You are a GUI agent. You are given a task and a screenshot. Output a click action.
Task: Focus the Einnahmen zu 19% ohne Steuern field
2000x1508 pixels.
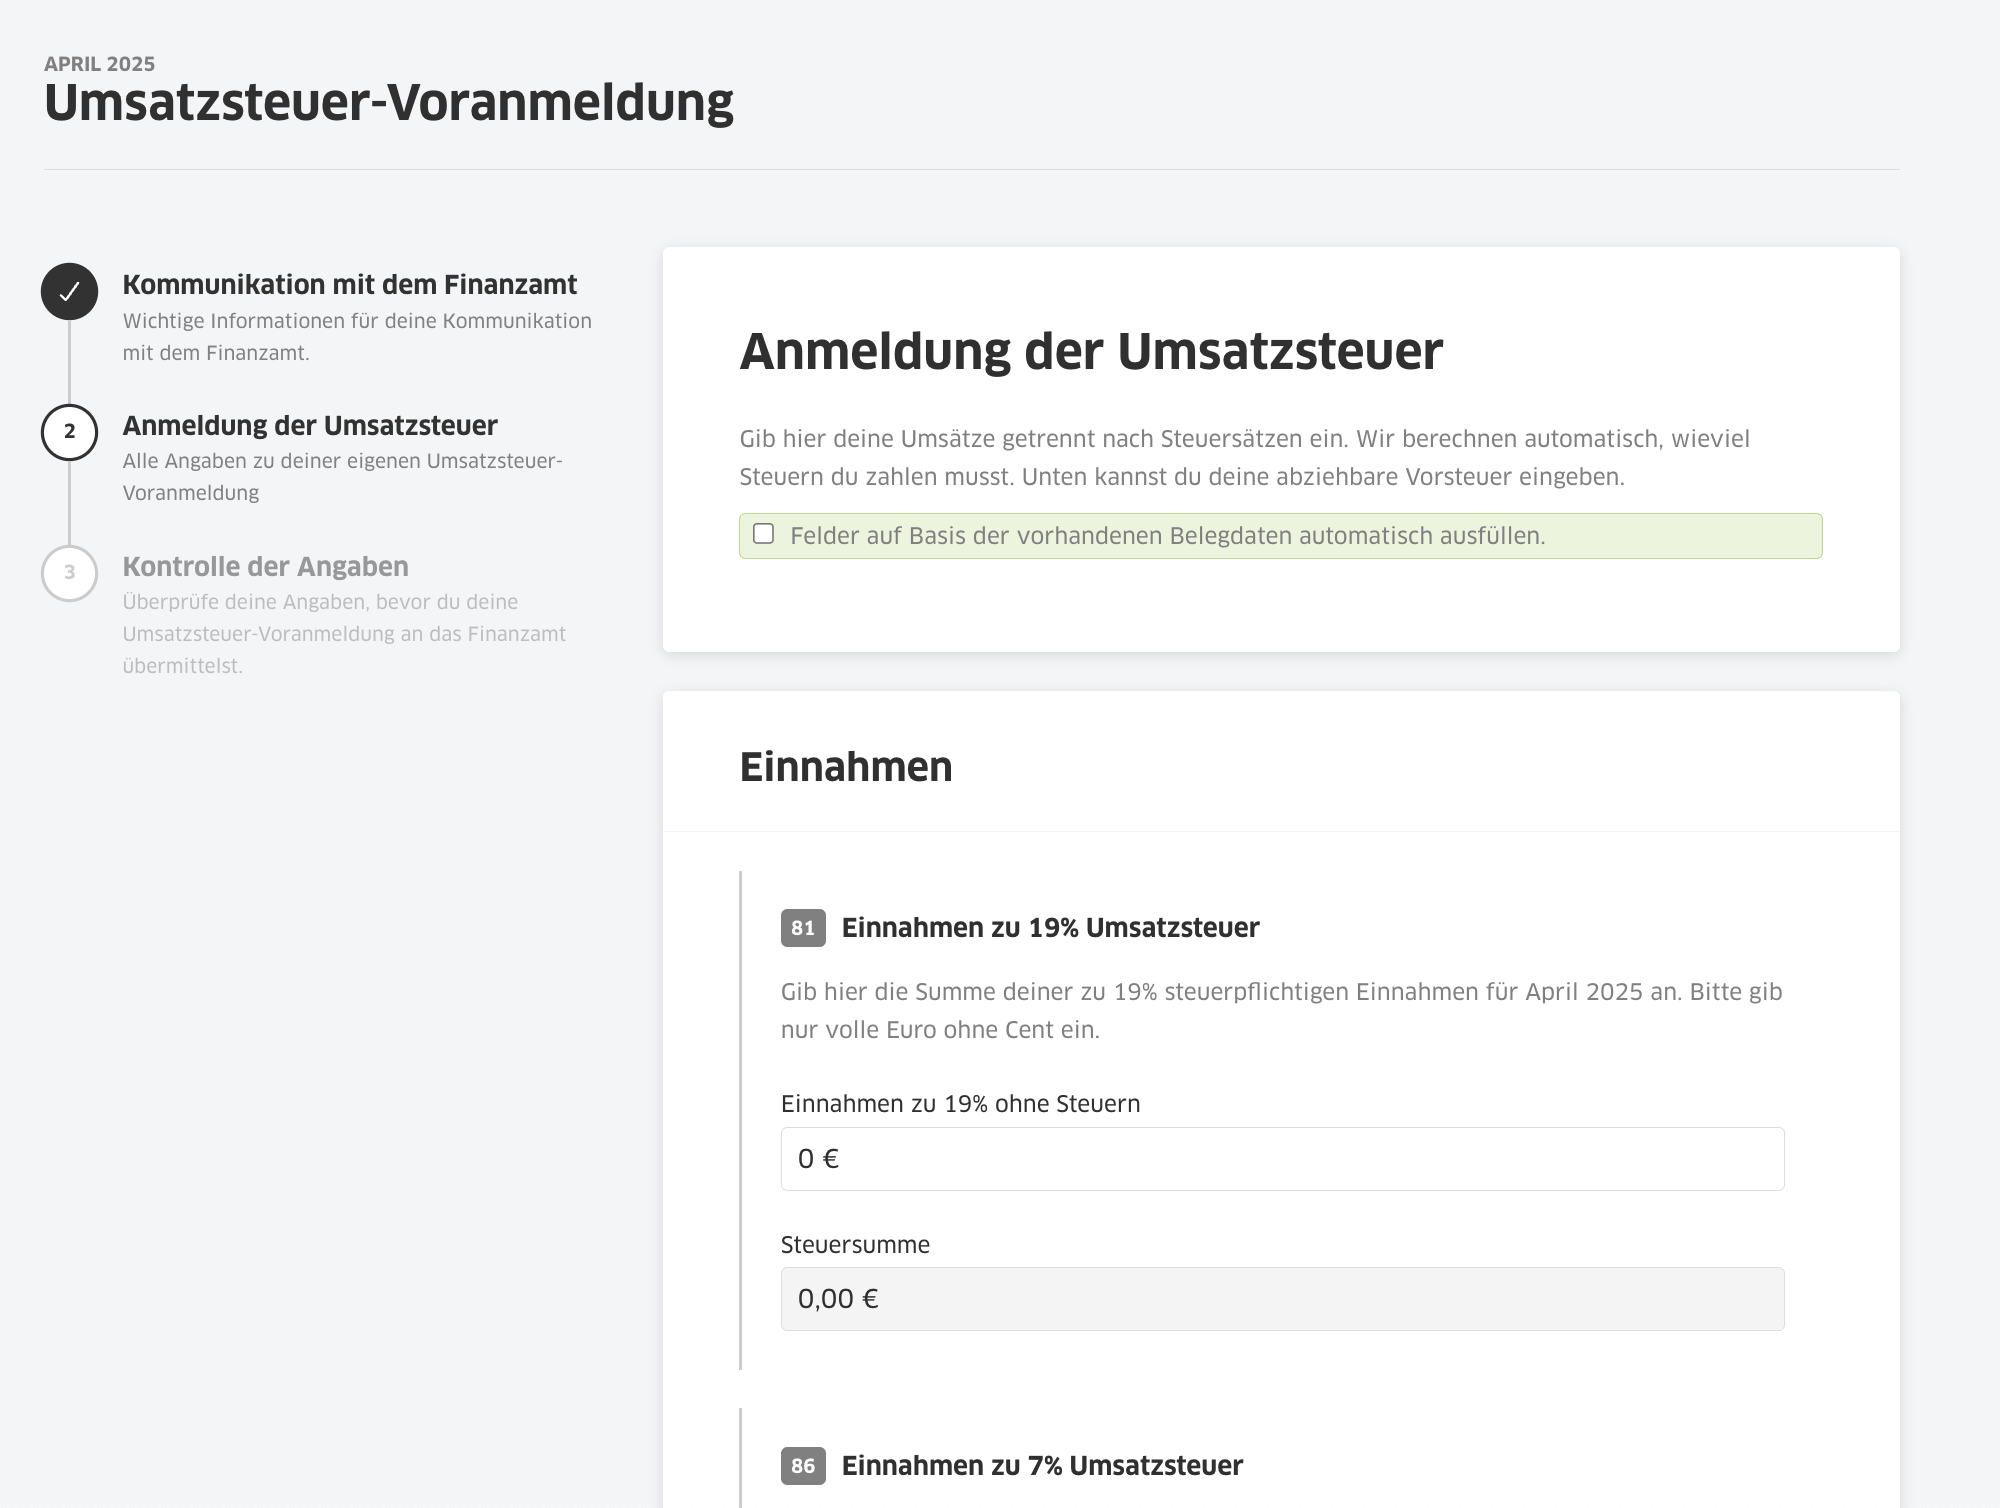click(1282, 1159)
